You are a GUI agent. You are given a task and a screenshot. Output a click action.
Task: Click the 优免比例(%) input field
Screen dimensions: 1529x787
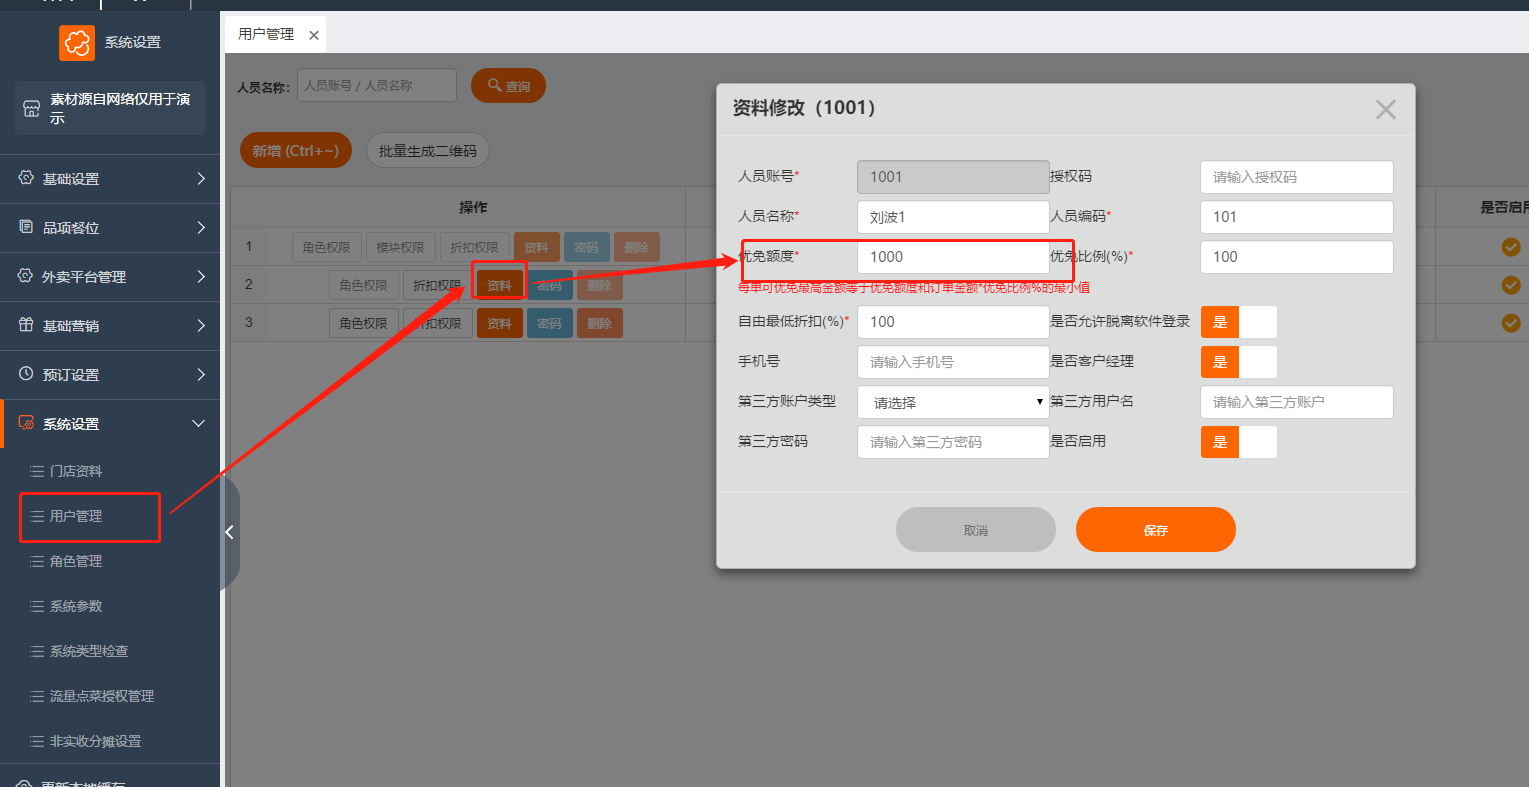coord(1296,257)
